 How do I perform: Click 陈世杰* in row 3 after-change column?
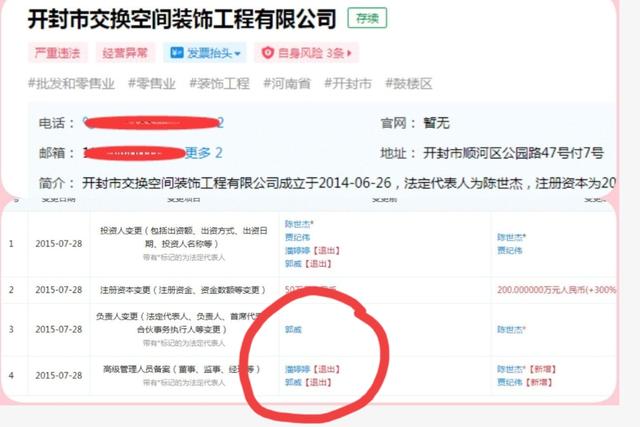pyautogui.click(x=511, y=329)
